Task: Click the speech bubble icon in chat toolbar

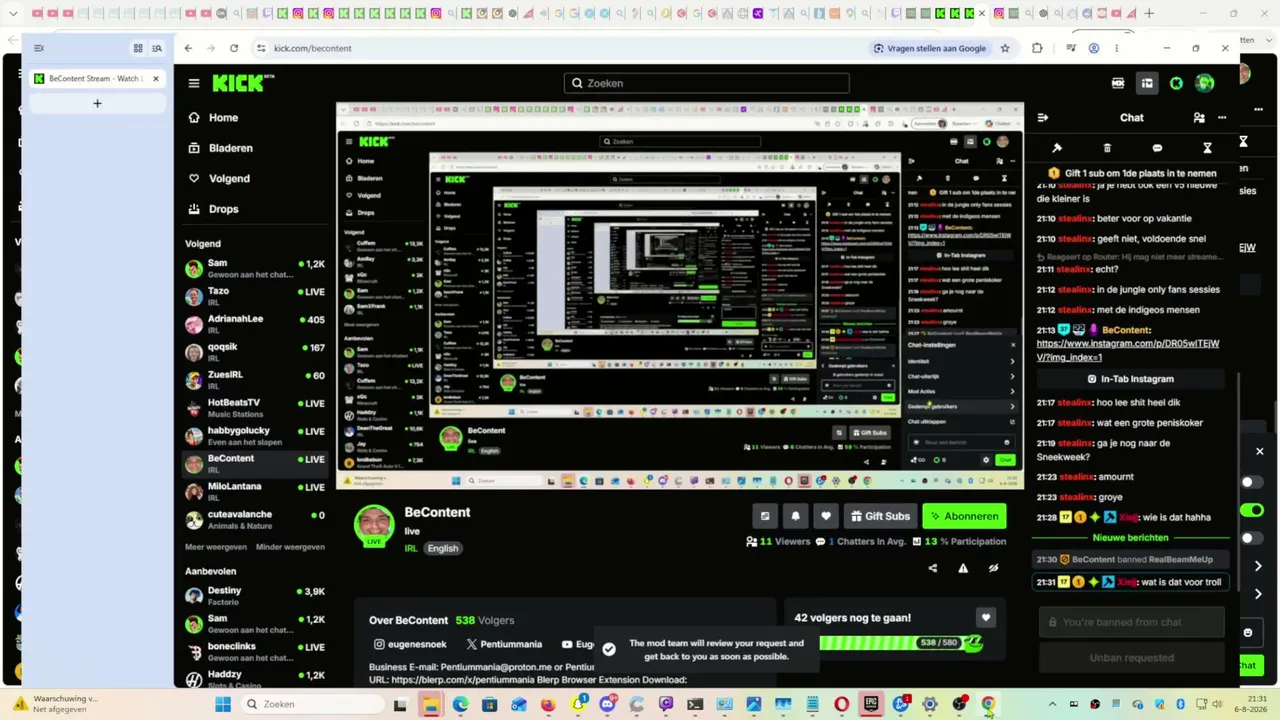Action: [x=1157, y=148]
